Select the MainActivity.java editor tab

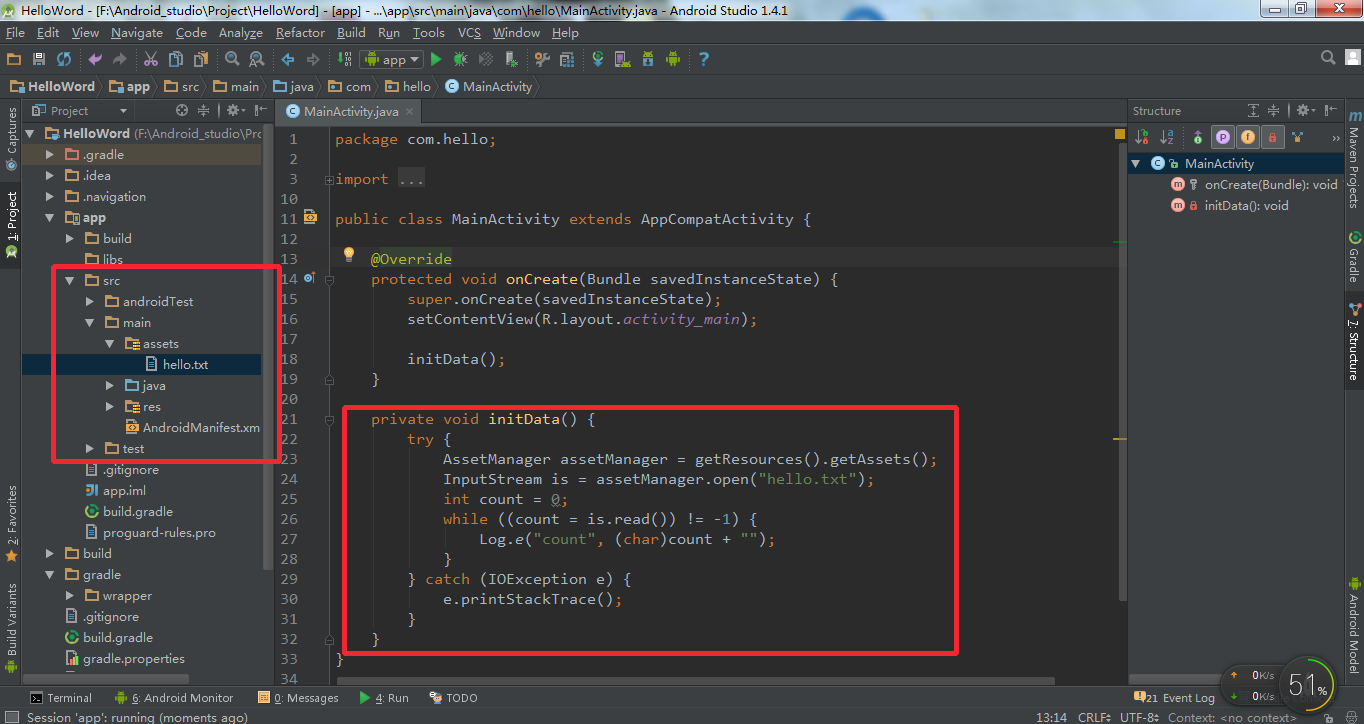[x=350, y=111]
